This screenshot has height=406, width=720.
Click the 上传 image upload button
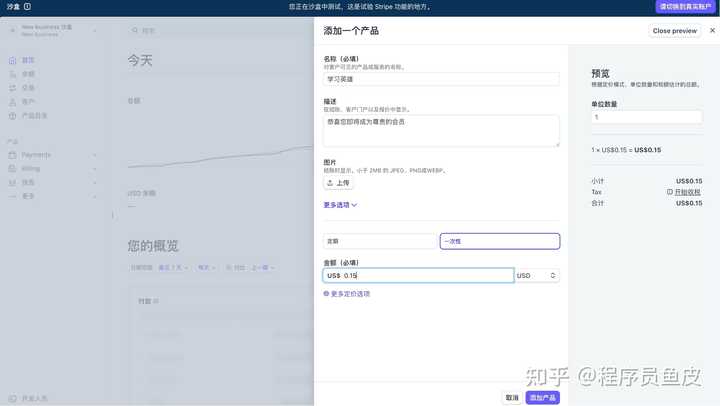338,183
